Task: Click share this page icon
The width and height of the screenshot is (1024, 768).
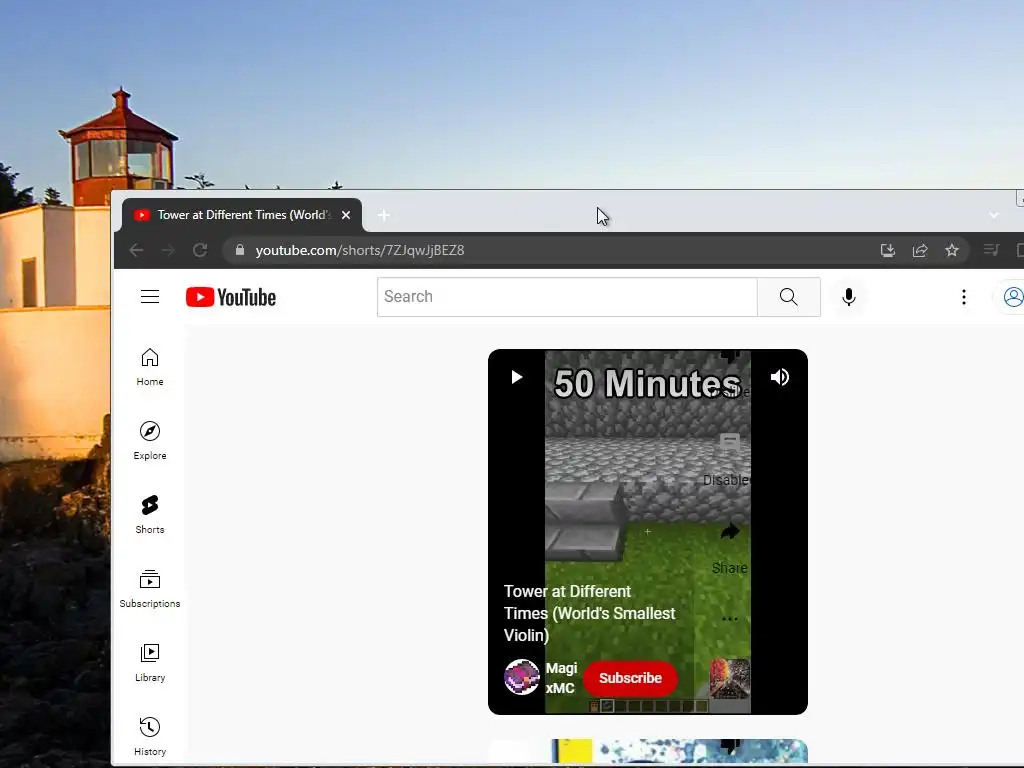Action: 920,250
